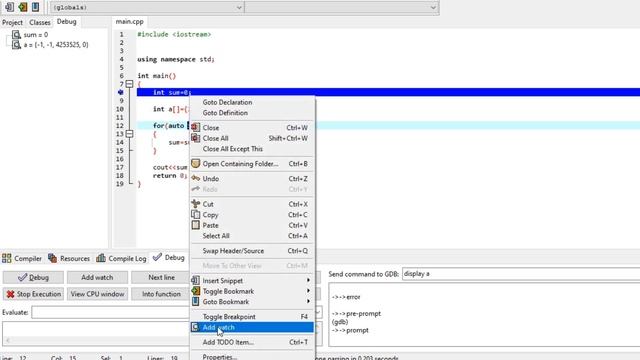Select Swap Header/Source menu entry

pyautogui.click(x=252, y=251)
